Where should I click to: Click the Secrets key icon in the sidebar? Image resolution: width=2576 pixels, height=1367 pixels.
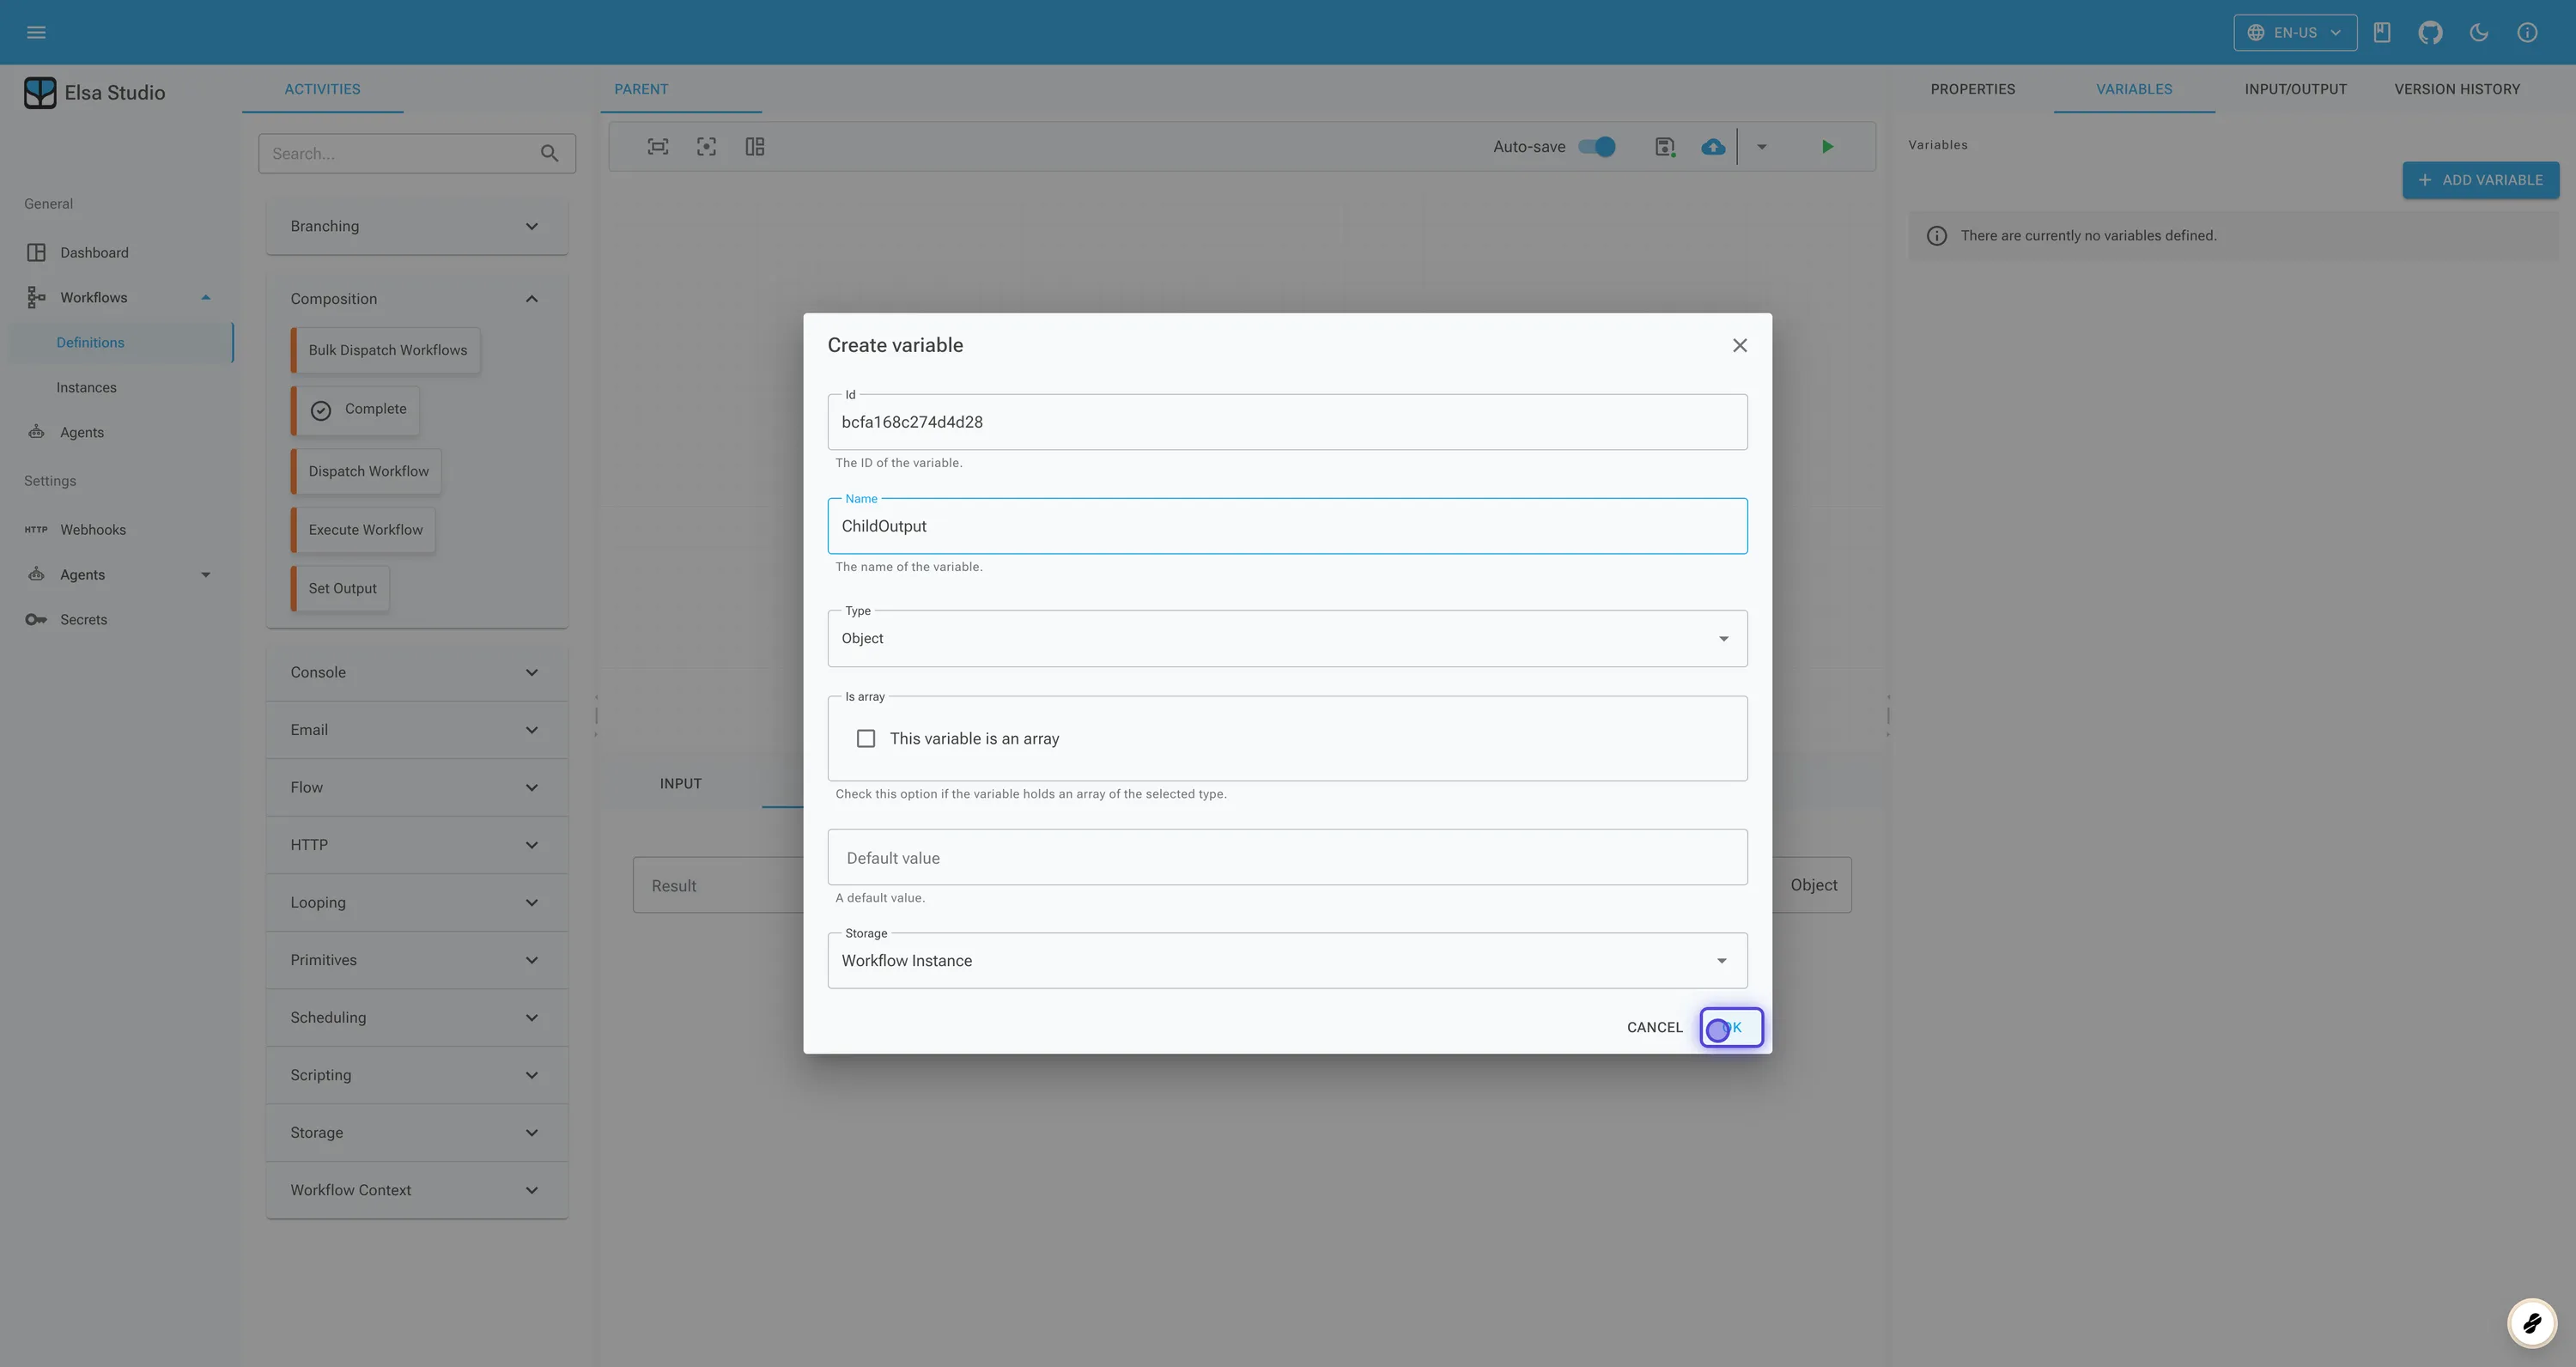coord(36,619)
